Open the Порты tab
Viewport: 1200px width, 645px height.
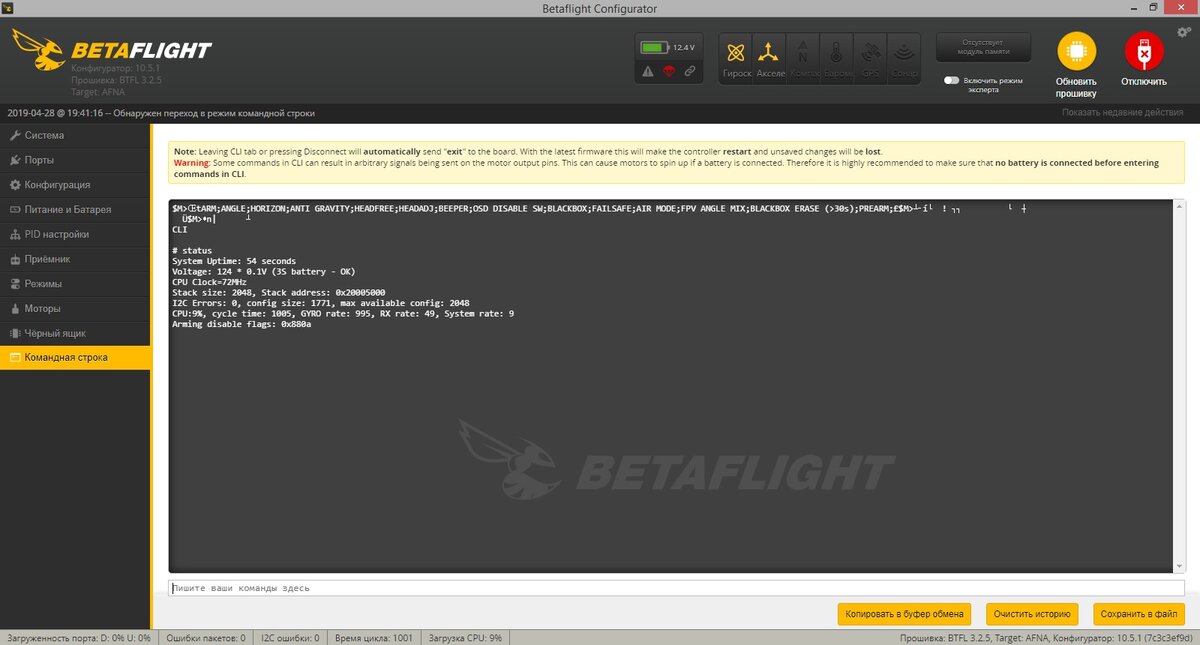(x=75, y=160)
